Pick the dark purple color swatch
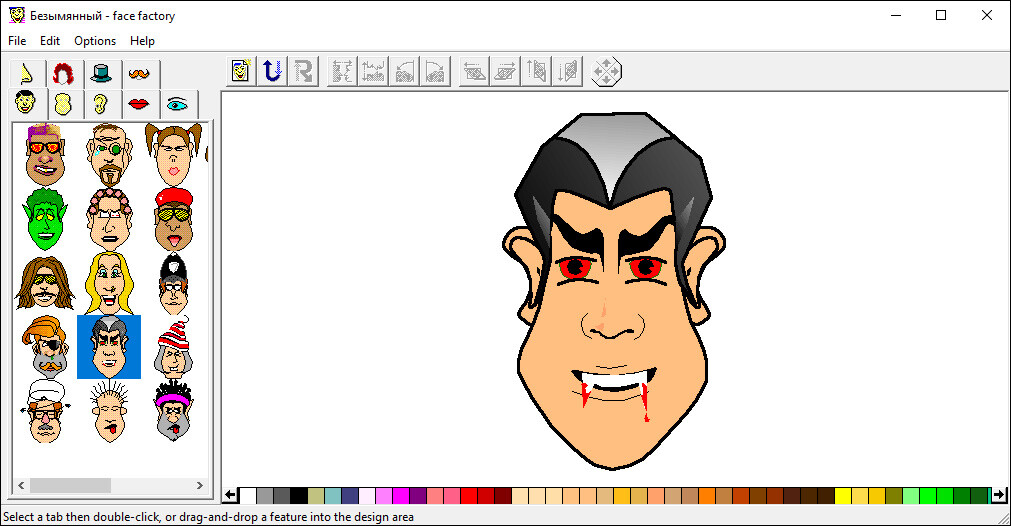Image resolution: width=1011 pixels, height=526 pixels. pyautogui.click(x=418, y=496)
